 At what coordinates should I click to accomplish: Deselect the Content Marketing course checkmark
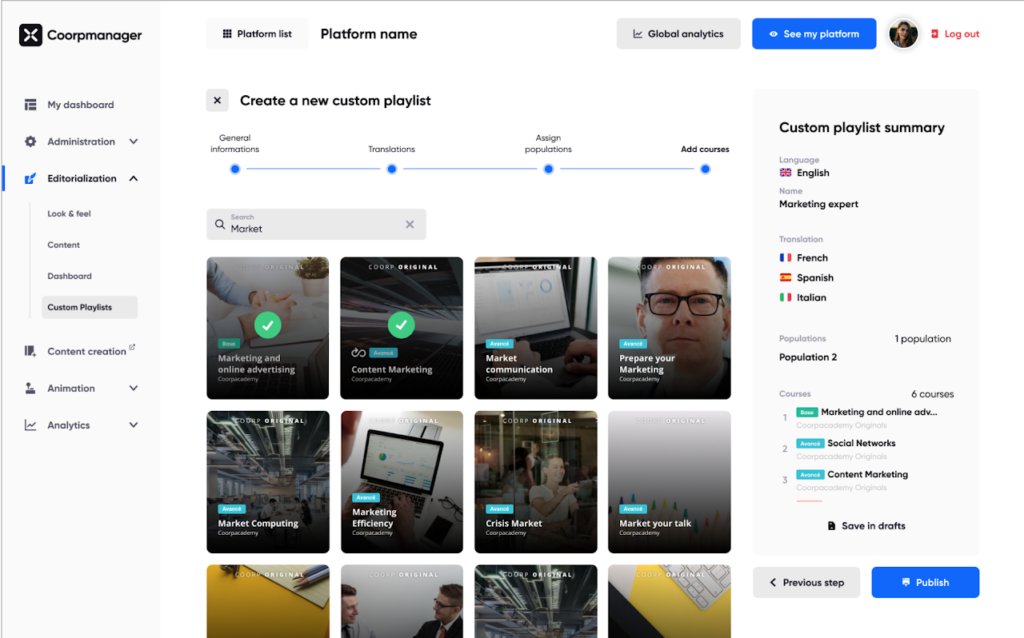coord(401,325)
